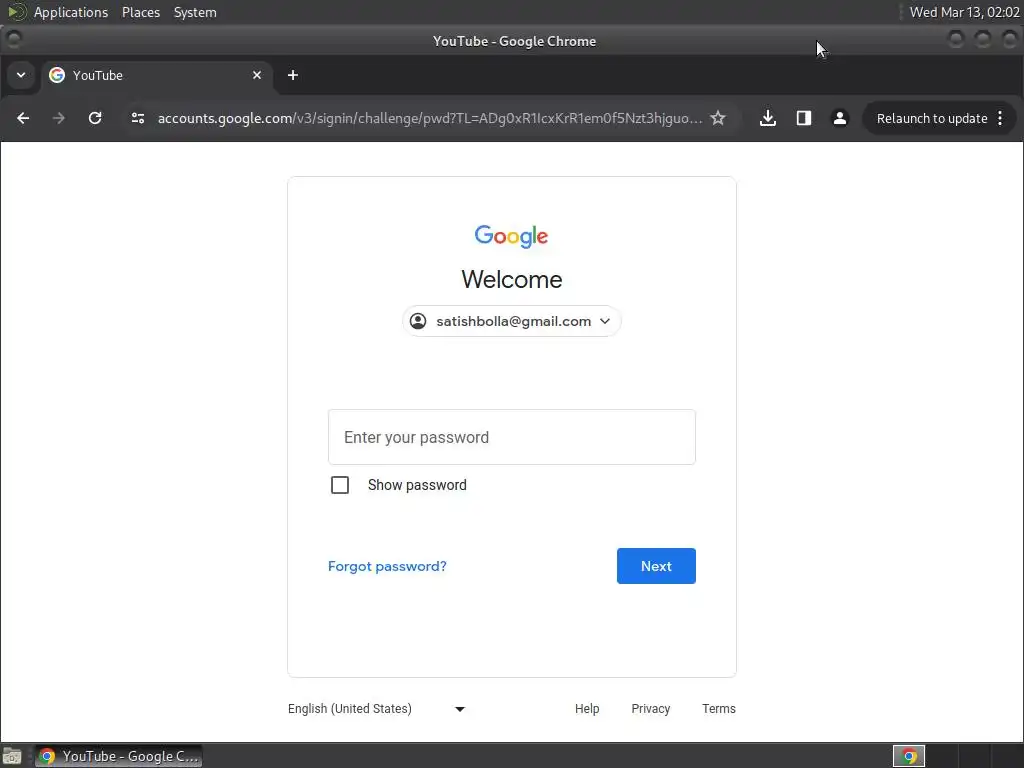Open the Terms link in footer

pyautogui.click(x=719, y=709)
